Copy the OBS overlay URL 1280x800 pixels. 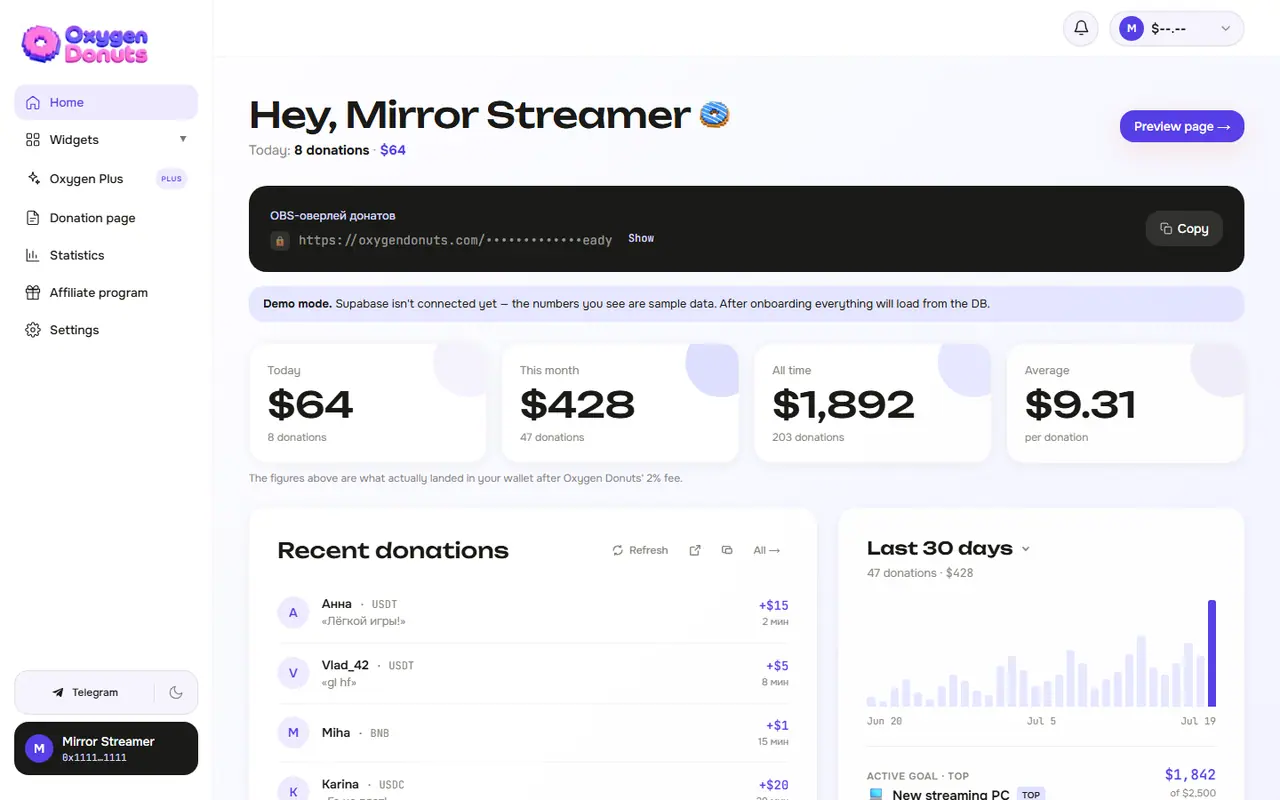click(1184, 229)
